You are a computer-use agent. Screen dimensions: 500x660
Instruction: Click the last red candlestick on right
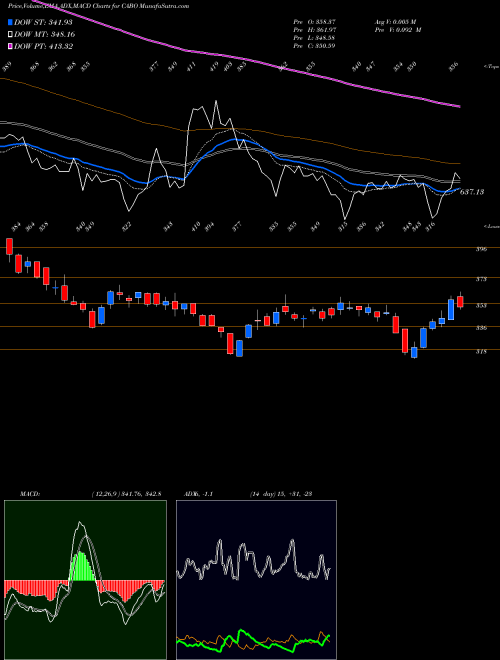pos(460,302)
